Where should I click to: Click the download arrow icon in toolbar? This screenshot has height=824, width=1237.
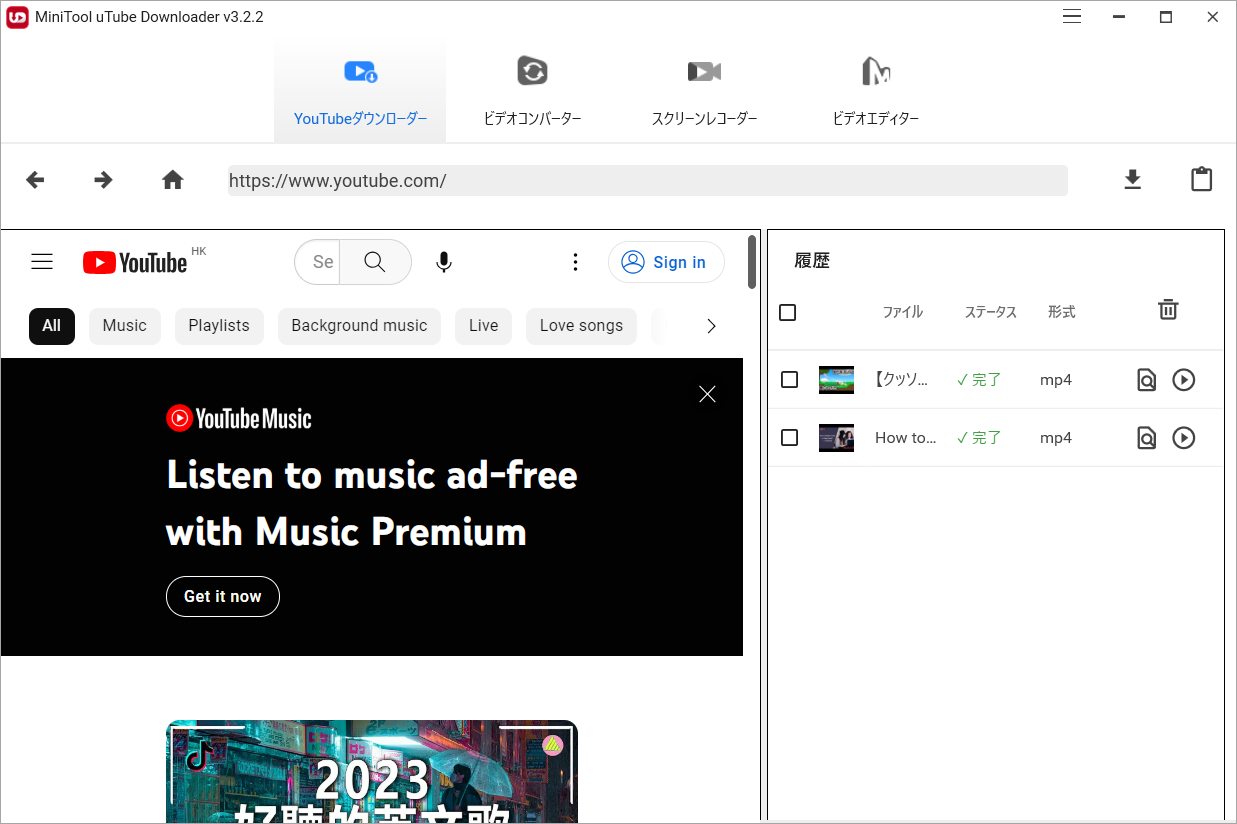(x=1132, y=180)
